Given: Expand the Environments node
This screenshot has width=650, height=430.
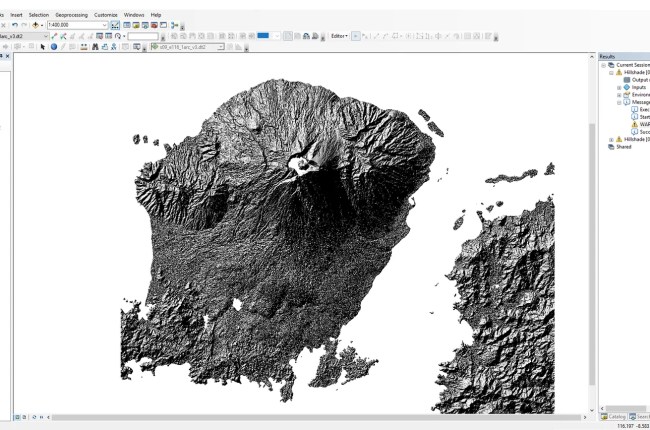Looking at the screenshot, I should [x=619, y=95].
